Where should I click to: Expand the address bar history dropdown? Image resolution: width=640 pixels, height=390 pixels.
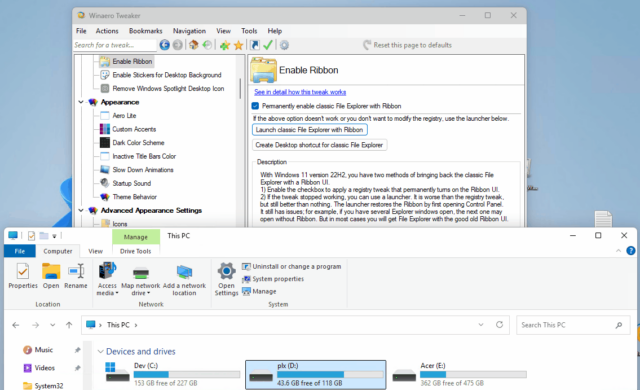click(481, 325)
